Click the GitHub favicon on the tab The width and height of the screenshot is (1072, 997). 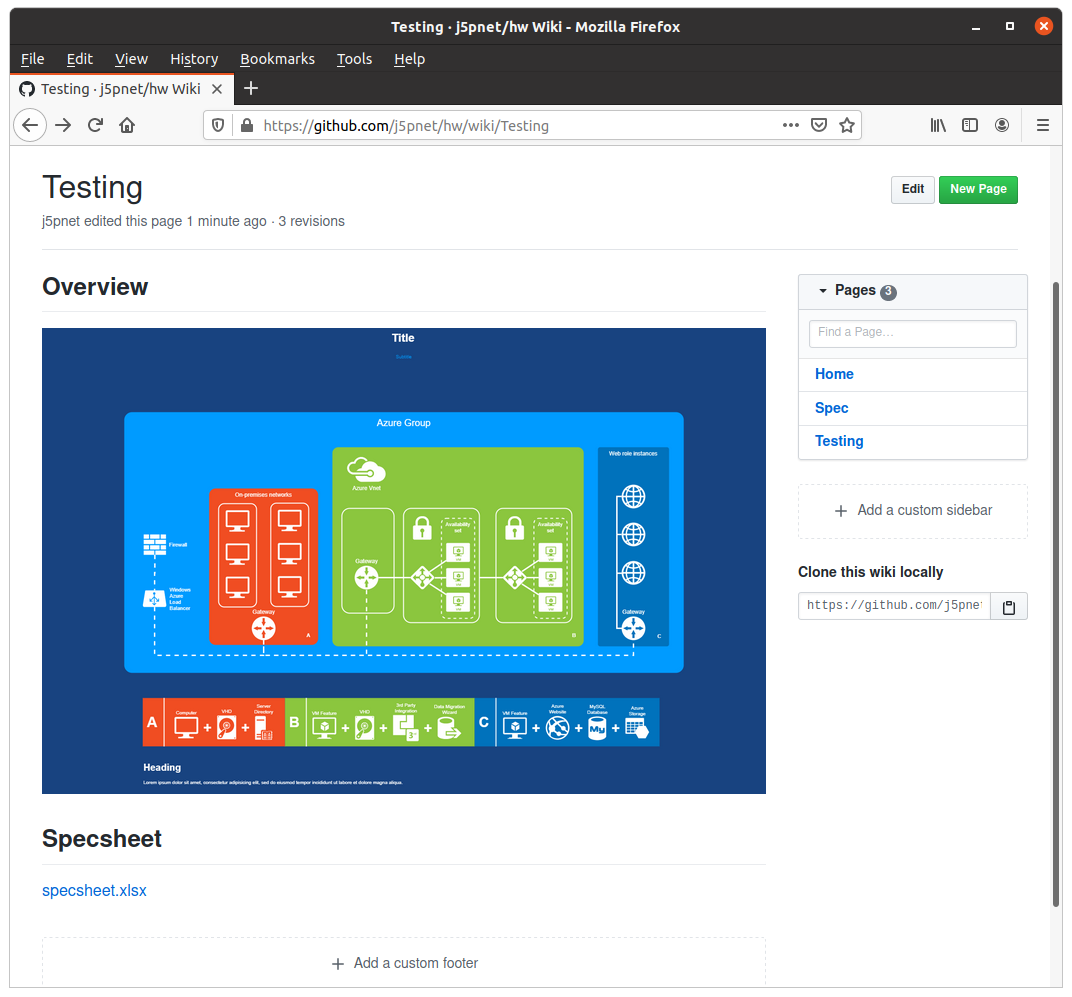27,89
